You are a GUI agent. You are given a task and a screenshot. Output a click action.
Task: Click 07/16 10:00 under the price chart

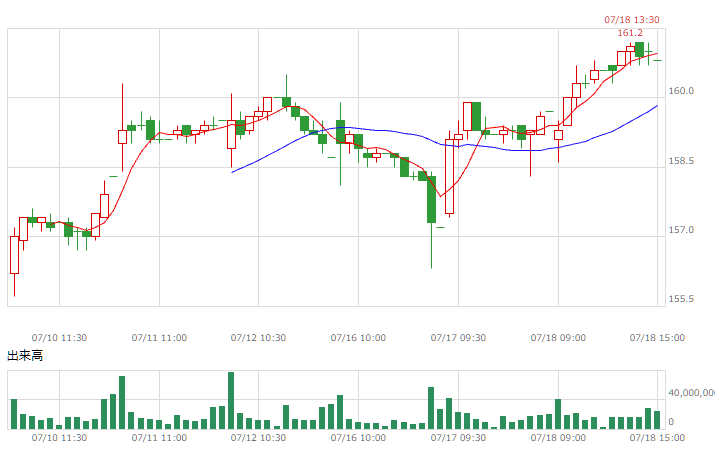[x=358, y=338]
